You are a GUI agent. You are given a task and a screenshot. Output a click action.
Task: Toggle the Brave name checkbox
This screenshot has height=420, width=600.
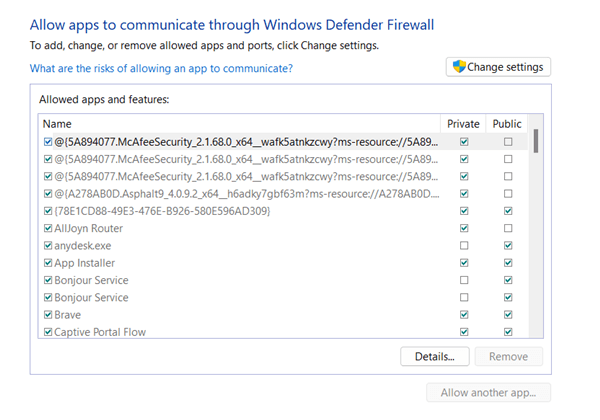(x=47, y=314)
